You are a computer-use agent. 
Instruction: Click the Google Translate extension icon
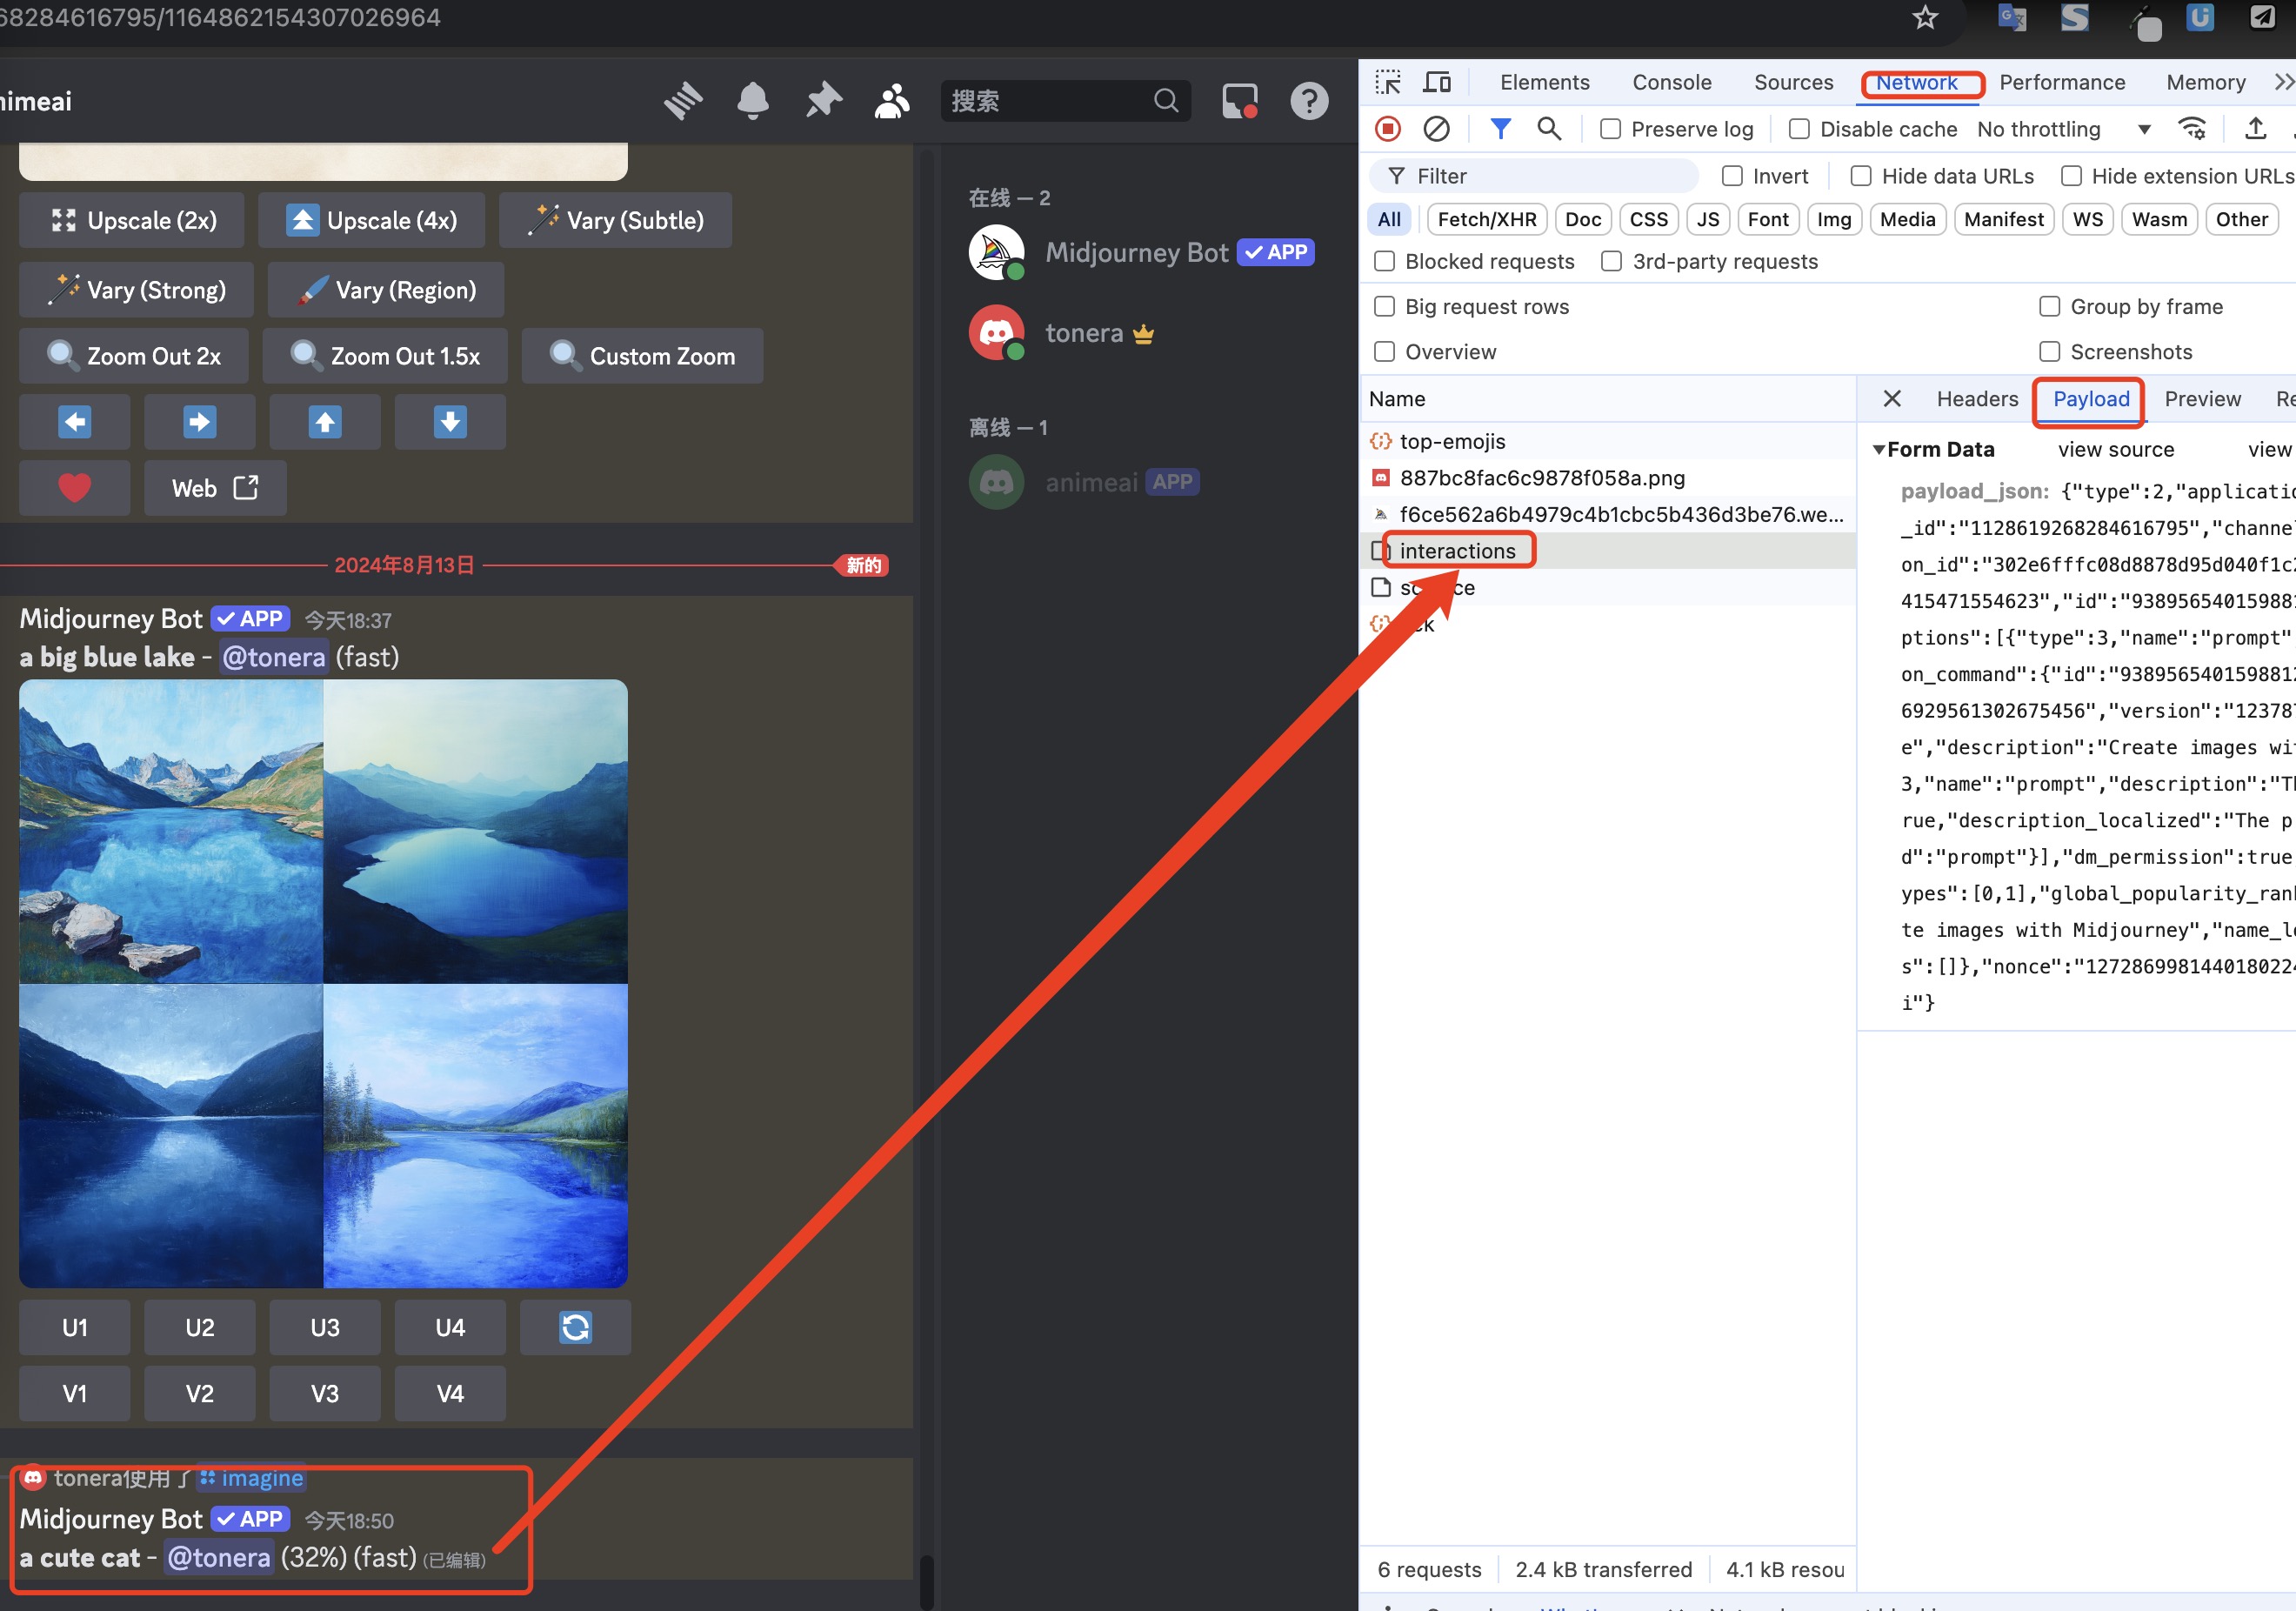point(2011,17)
